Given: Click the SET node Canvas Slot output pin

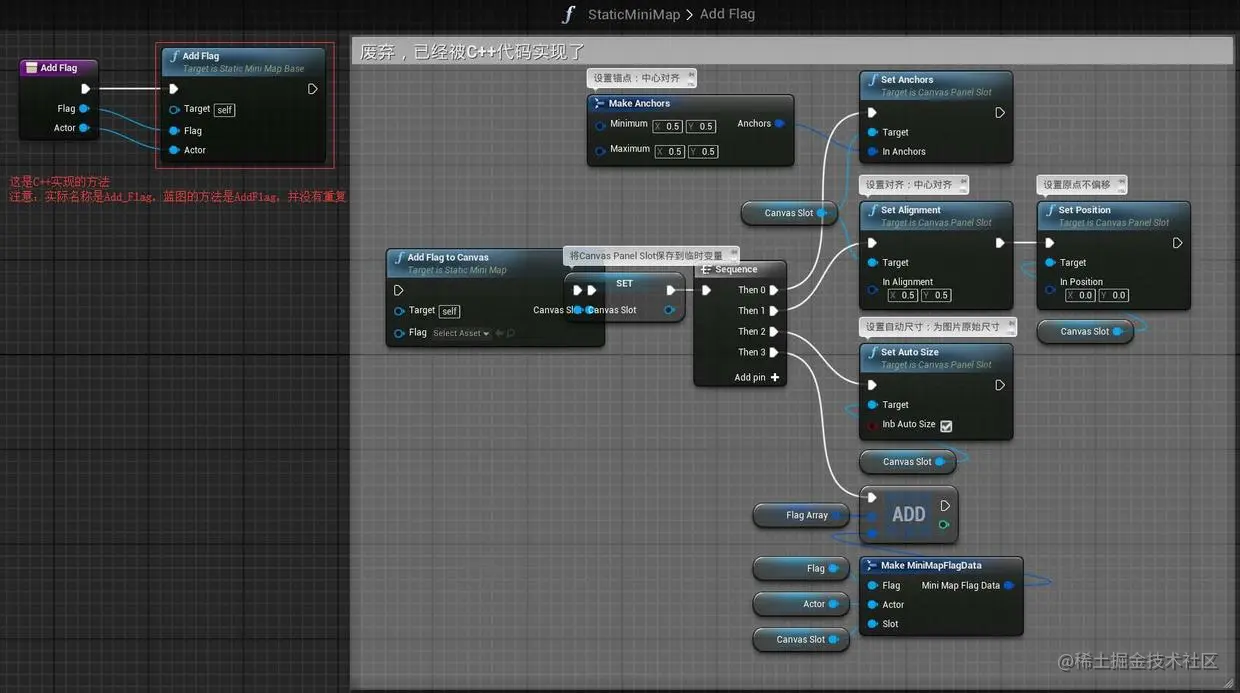Looking at the screenshot, I should tap(669, 310).
